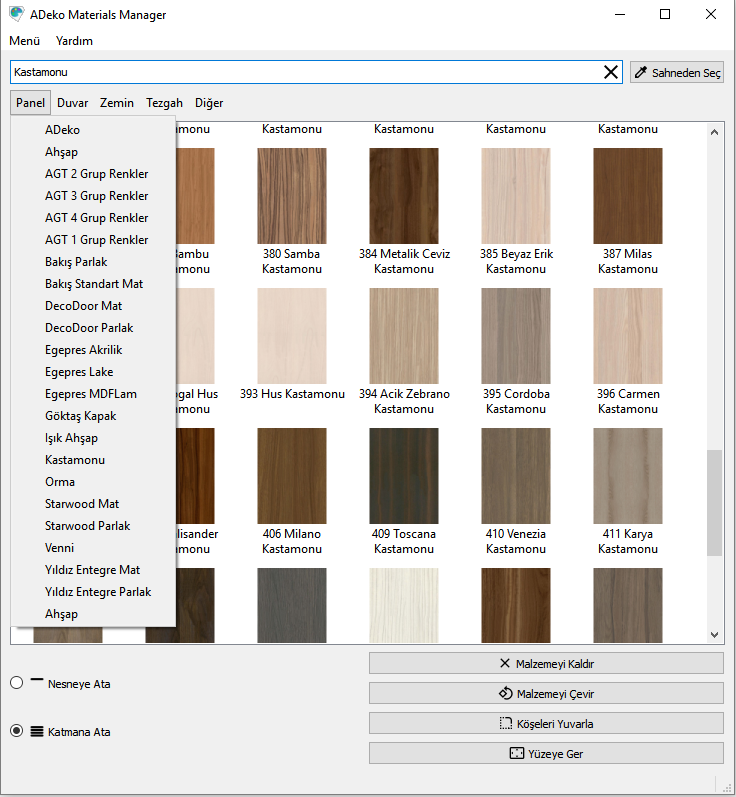Image resolution: width=736 pixels, height=797 pixels.
Task: Open the Tezgah category dropdown
Action: [164, 103]
